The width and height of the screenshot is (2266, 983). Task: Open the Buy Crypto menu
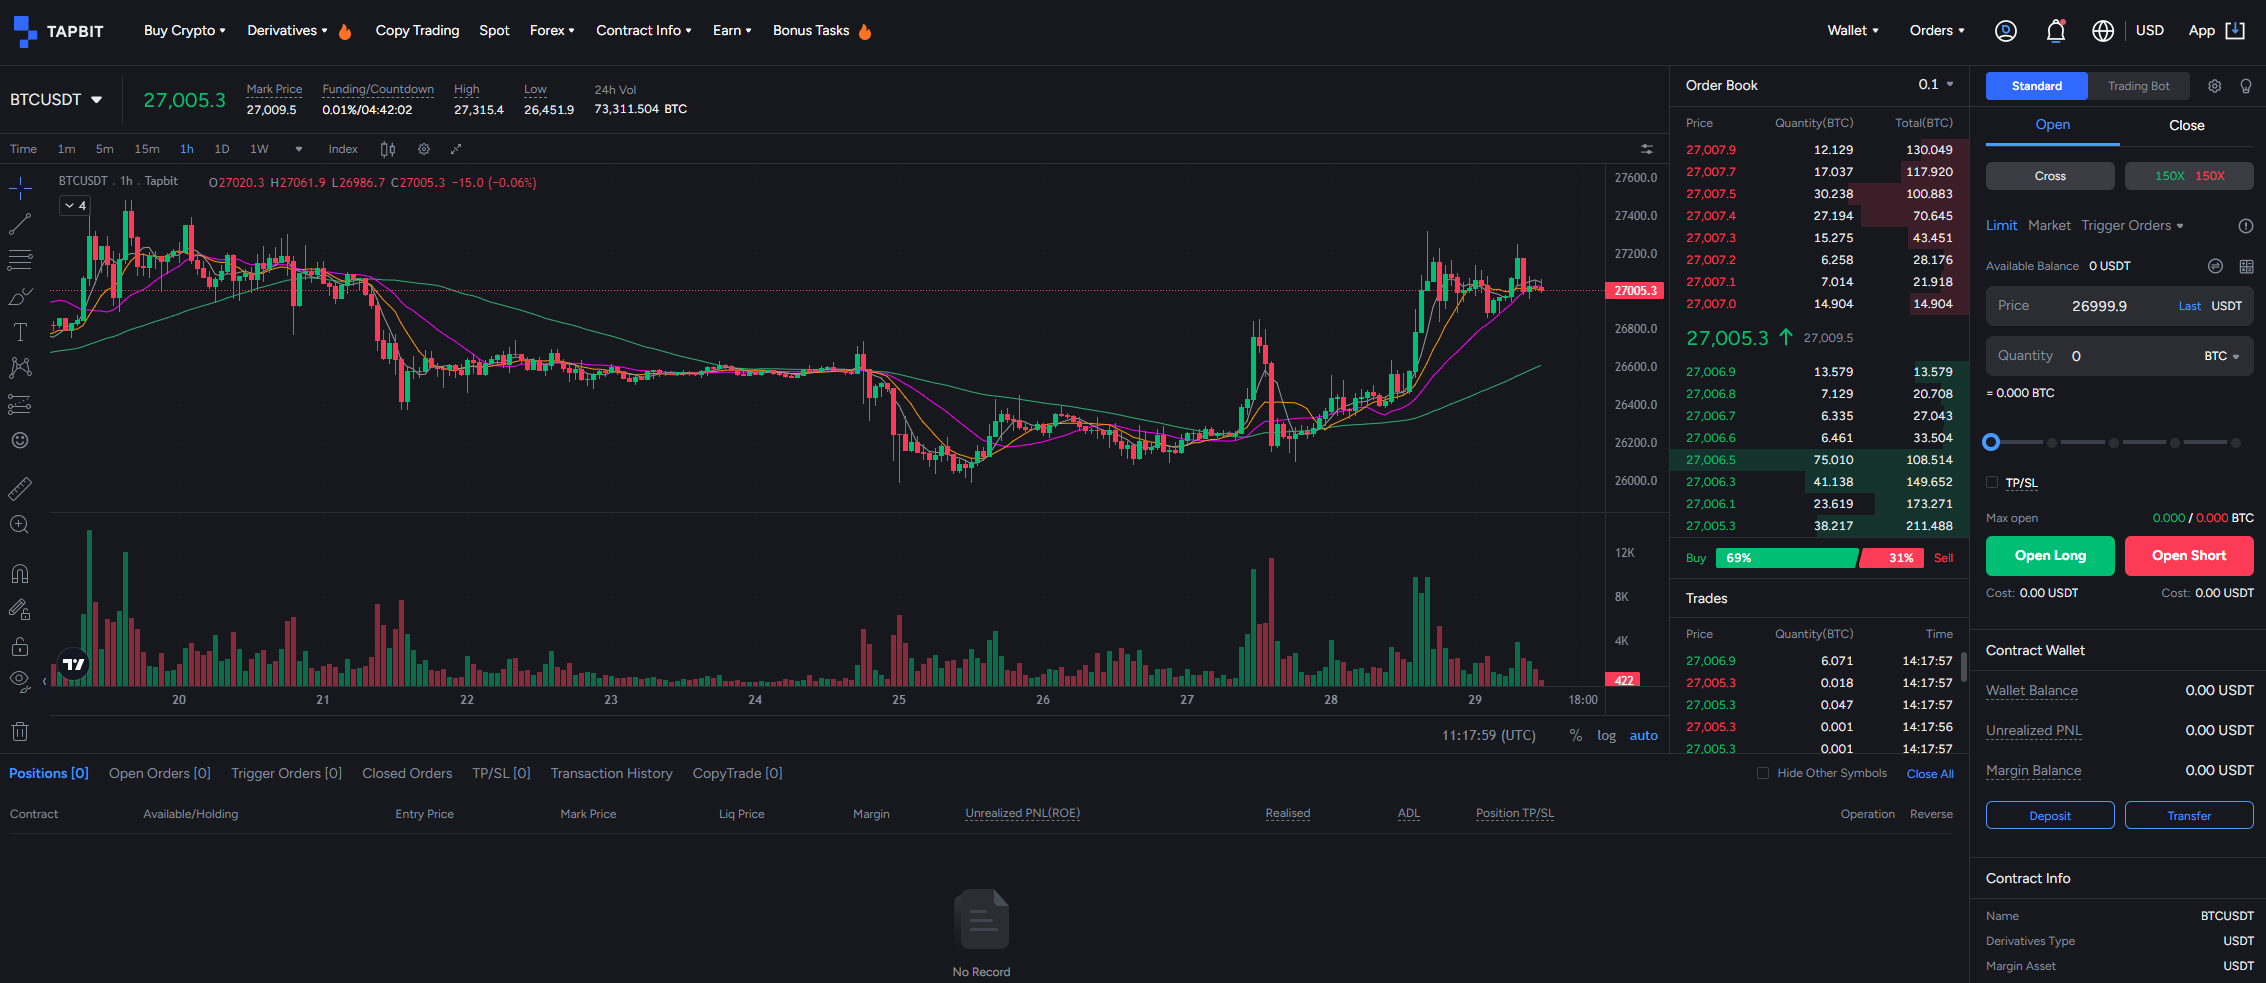click(184, 31)
